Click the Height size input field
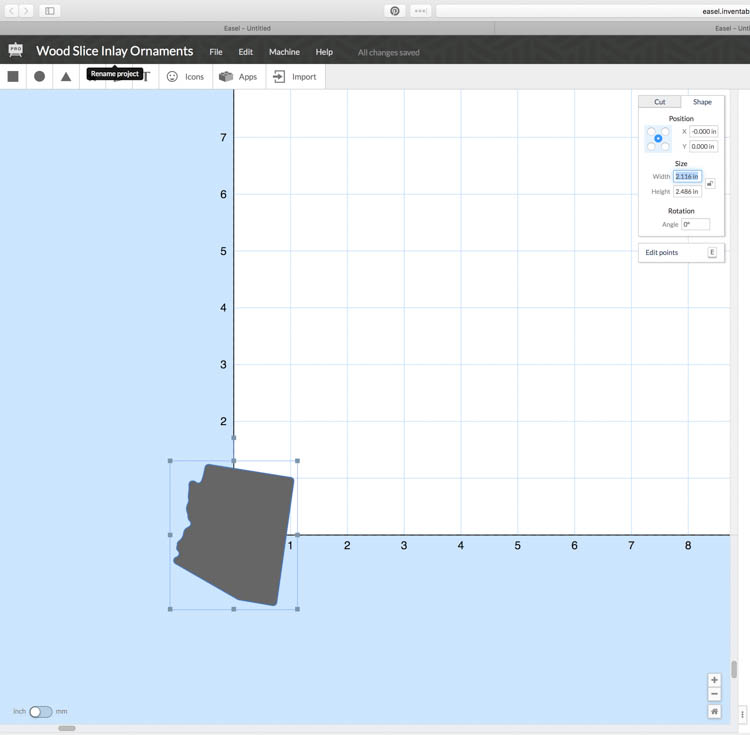750x735 pixels. 687,191
